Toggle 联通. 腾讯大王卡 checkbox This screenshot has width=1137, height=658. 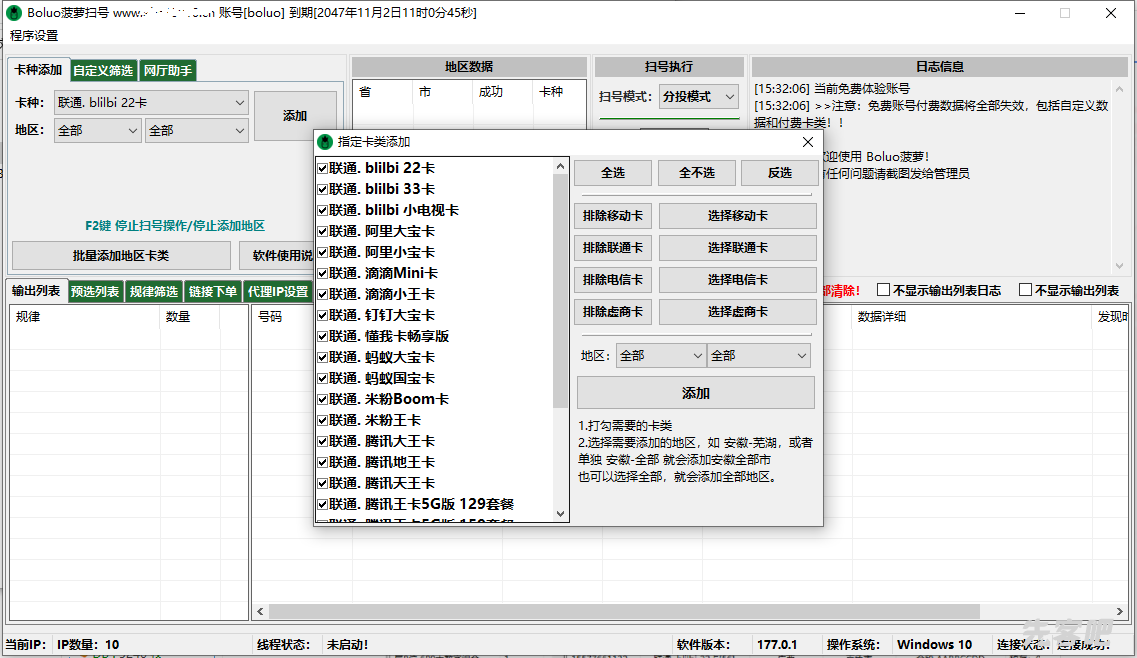coord(323,441)
